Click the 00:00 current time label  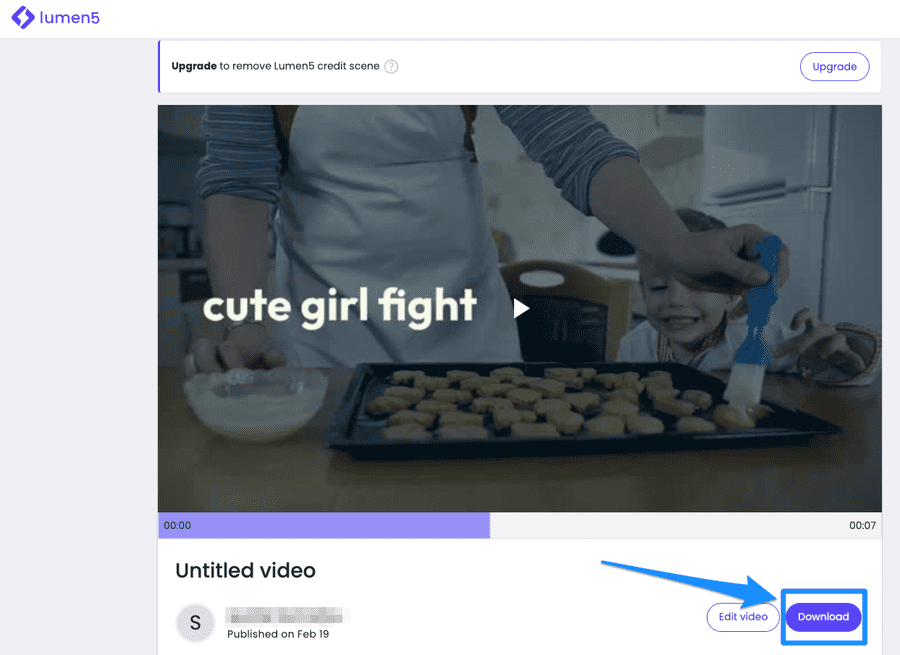click(177, 525)
